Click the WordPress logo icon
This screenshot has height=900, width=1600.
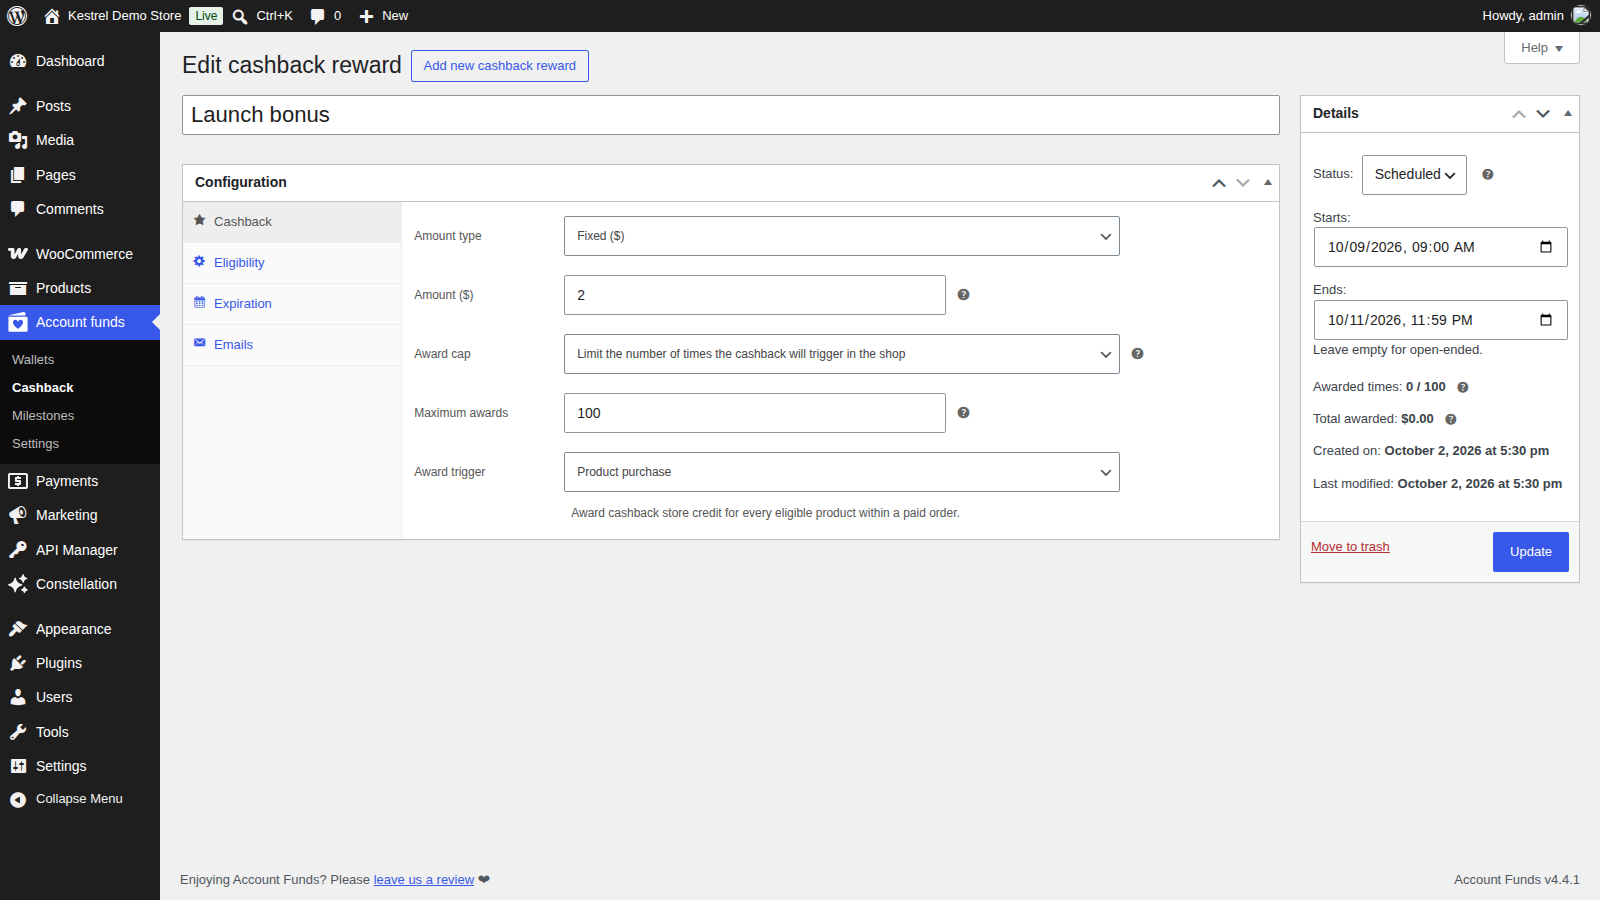click(x=17, y=16)
